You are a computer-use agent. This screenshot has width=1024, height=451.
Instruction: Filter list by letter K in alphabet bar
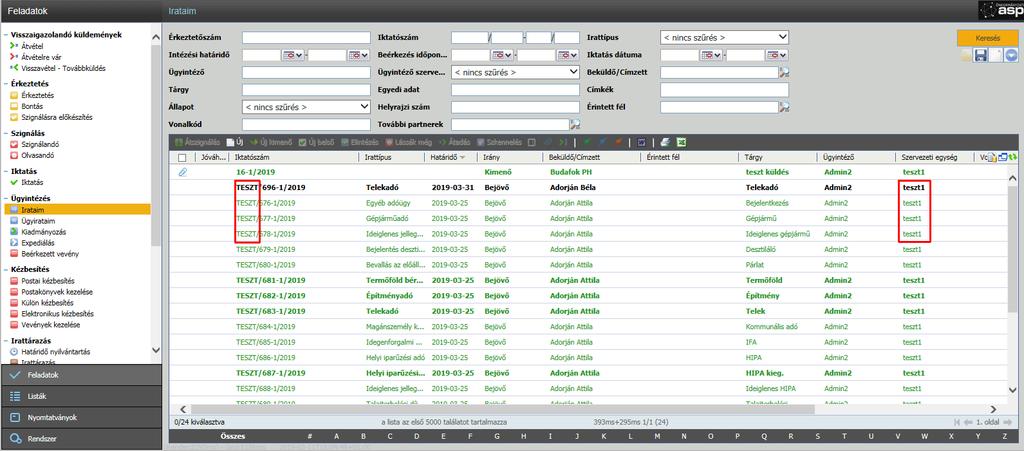(x=604, y=436)
